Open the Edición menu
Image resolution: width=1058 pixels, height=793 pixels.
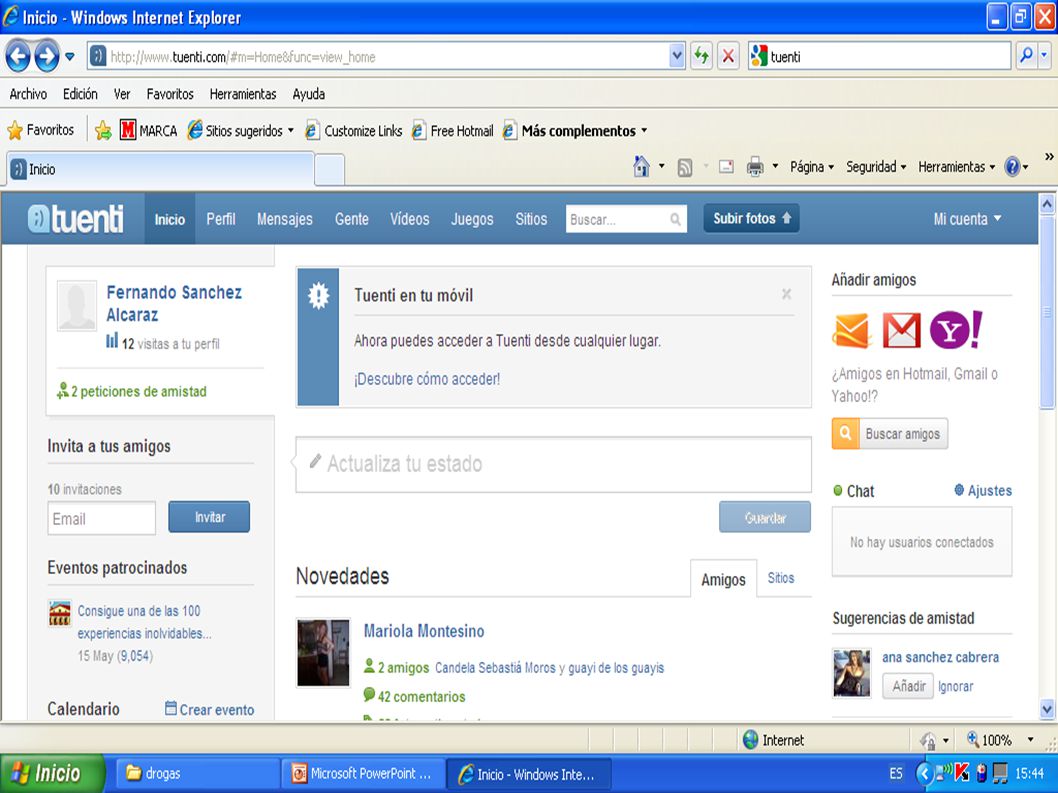click(x=80, y=94)
